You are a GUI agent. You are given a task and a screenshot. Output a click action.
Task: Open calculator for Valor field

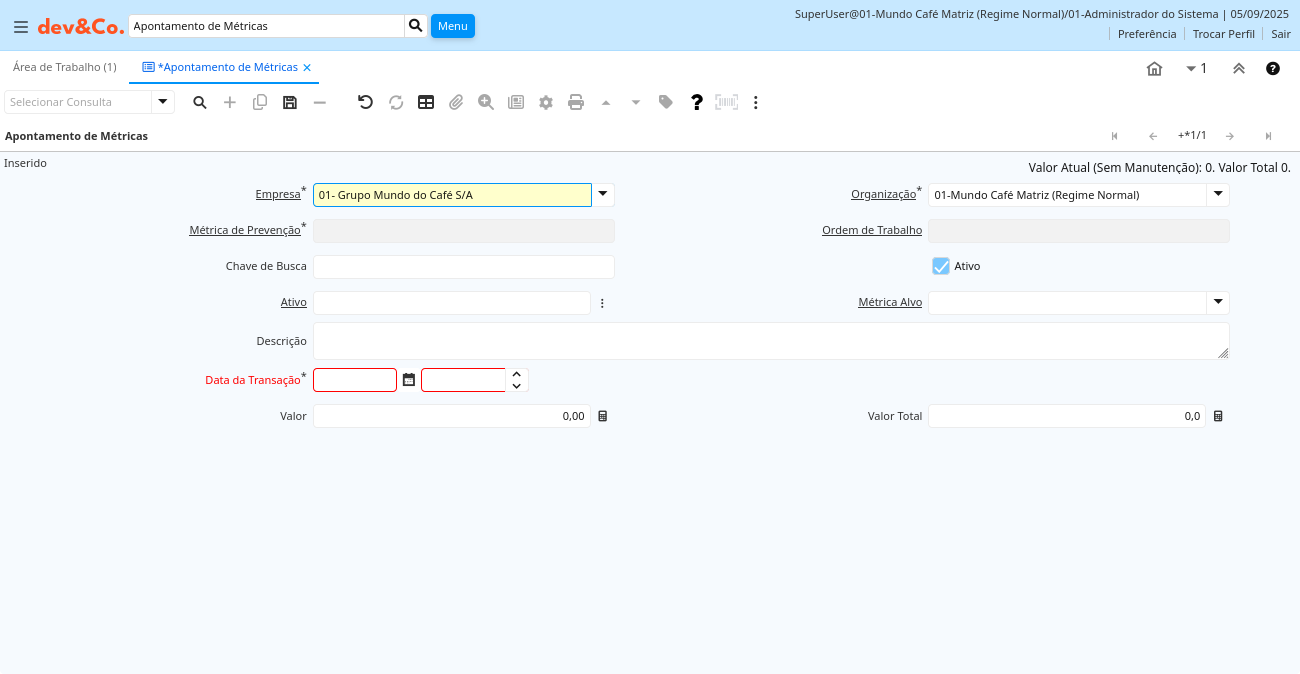[x=603, y=416]
